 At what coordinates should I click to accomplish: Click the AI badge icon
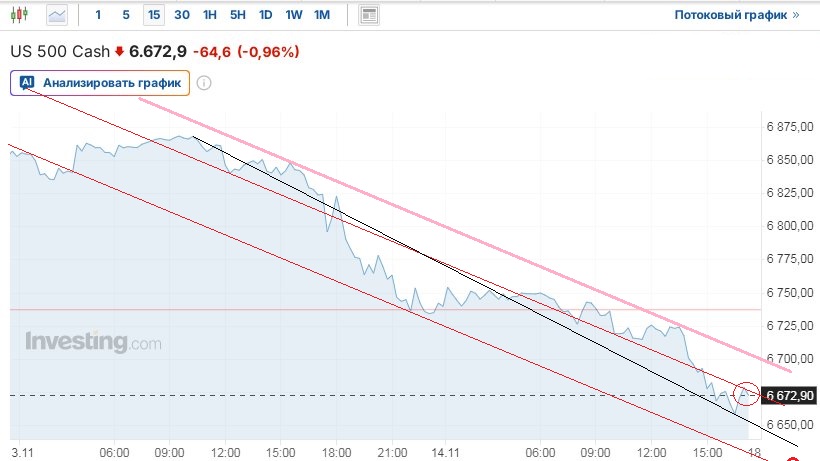27,83
